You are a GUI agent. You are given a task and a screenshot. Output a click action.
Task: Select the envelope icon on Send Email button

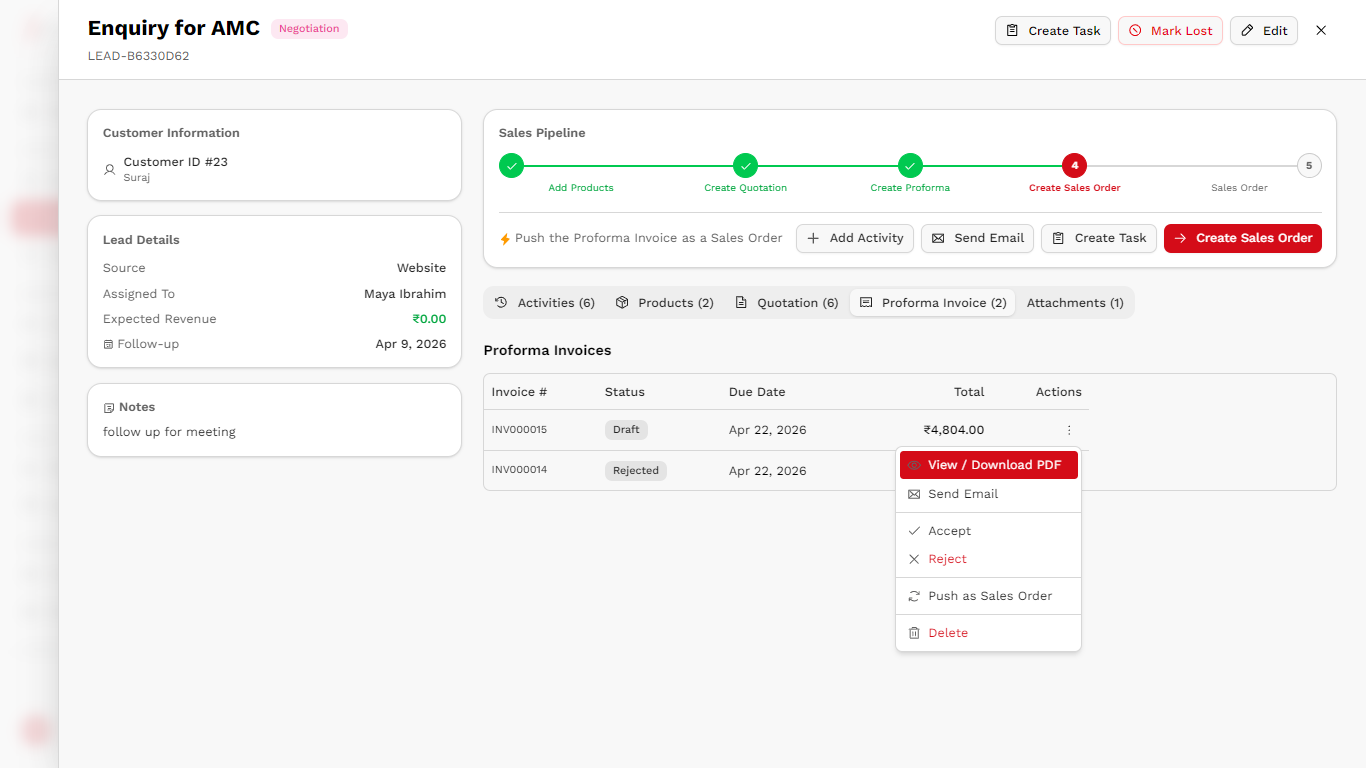[936, 238]
